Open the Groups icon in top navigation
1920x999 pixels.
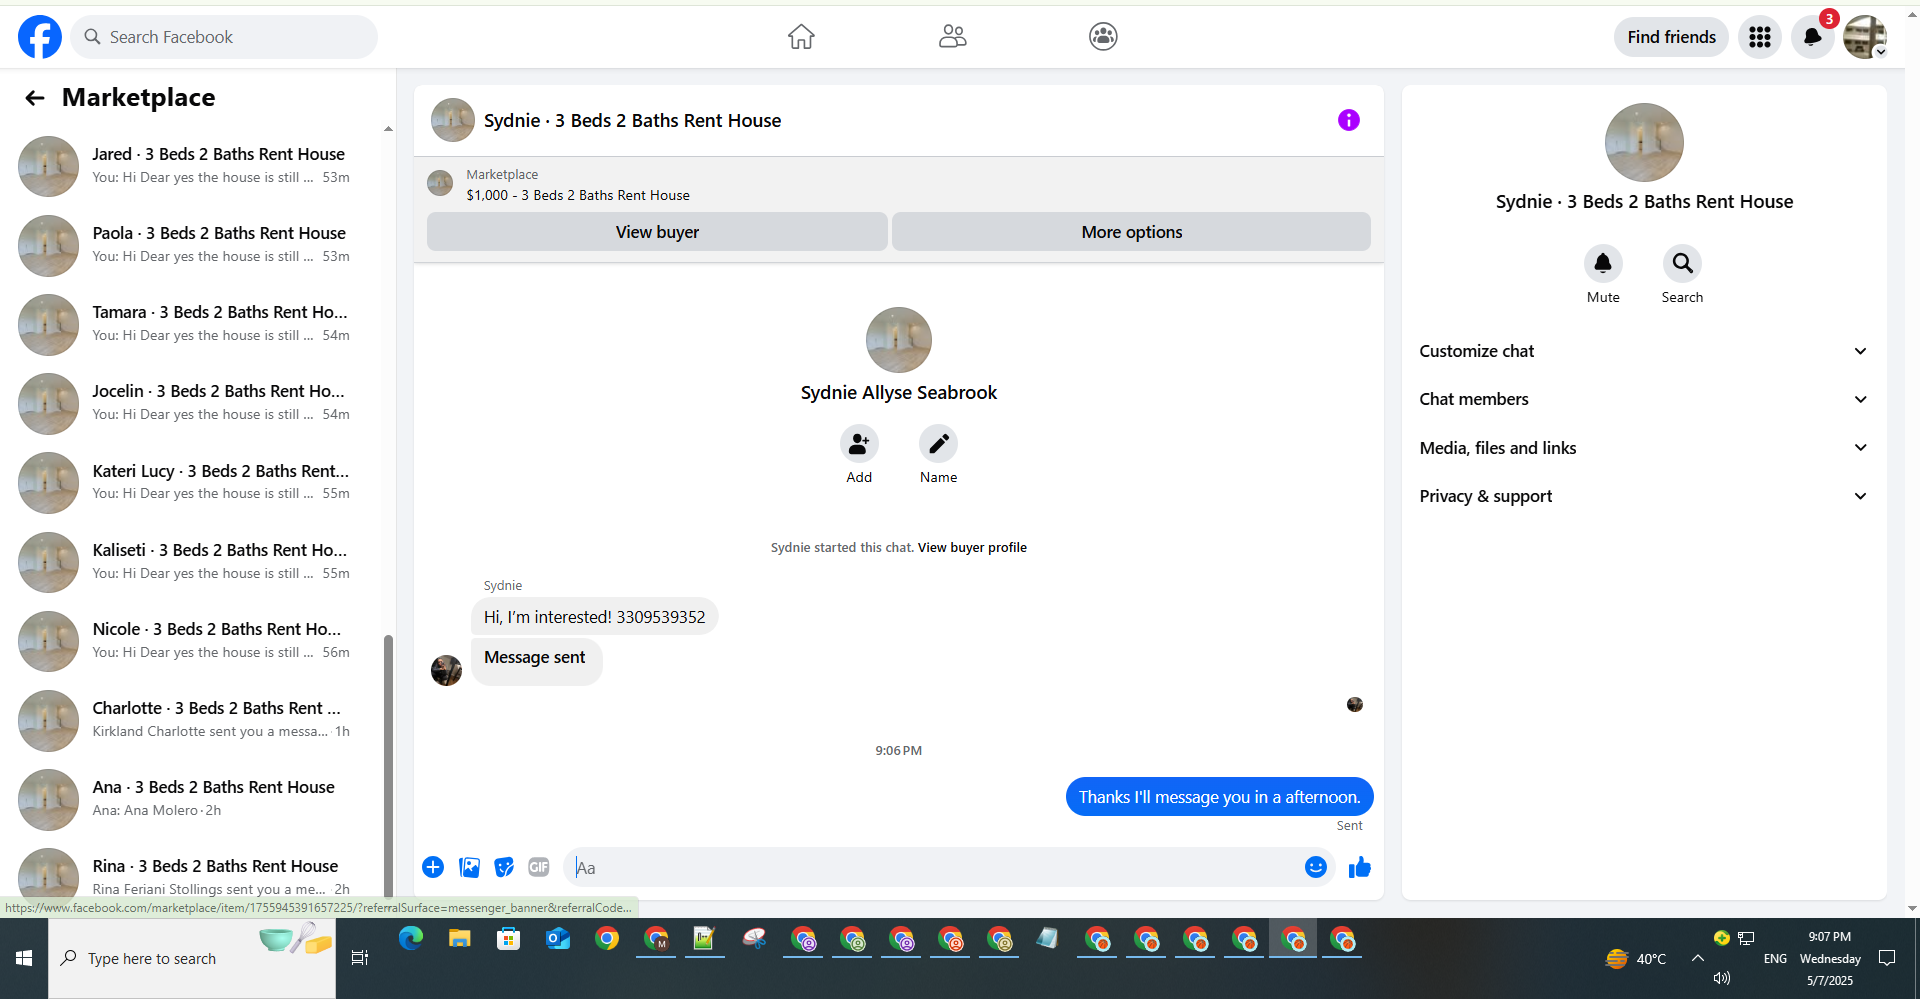1103,37
